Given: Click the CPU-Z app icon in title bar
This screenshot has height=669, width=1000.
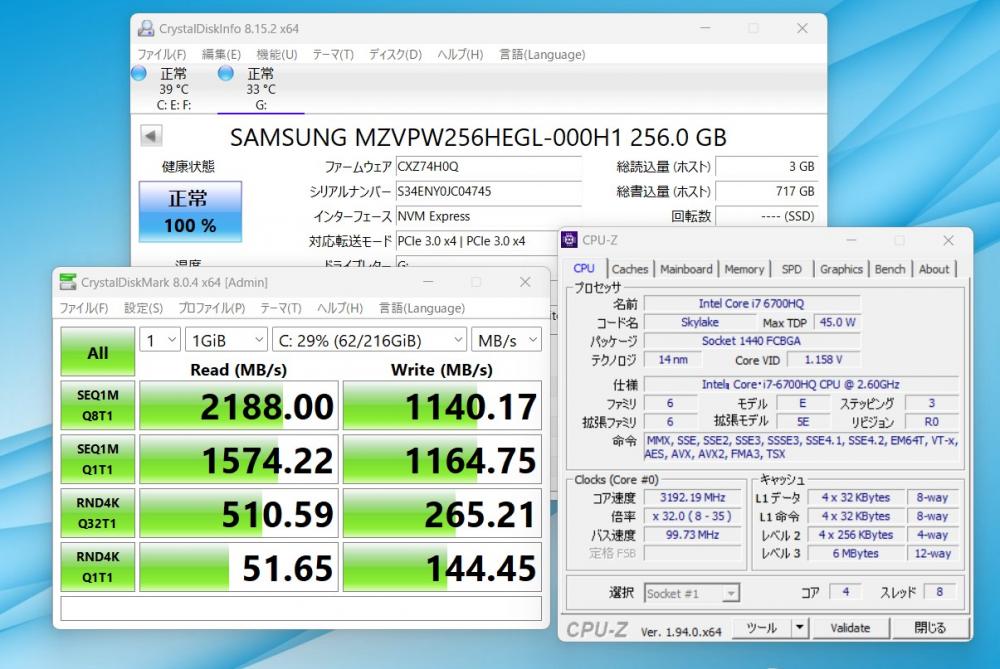Looking at the screenshot, I should click(x=569, y=240).
